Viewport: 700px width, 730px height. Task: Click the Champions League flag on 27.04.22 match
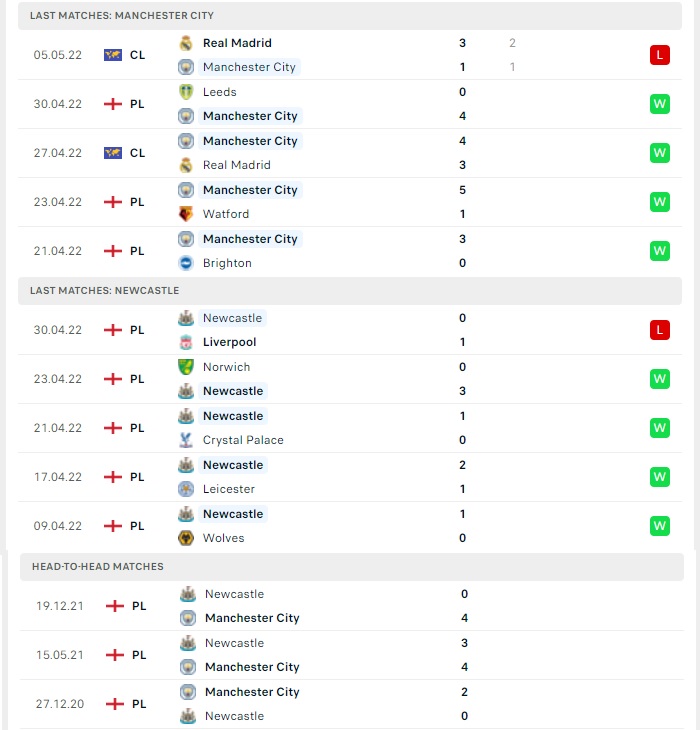pos(113,153)
